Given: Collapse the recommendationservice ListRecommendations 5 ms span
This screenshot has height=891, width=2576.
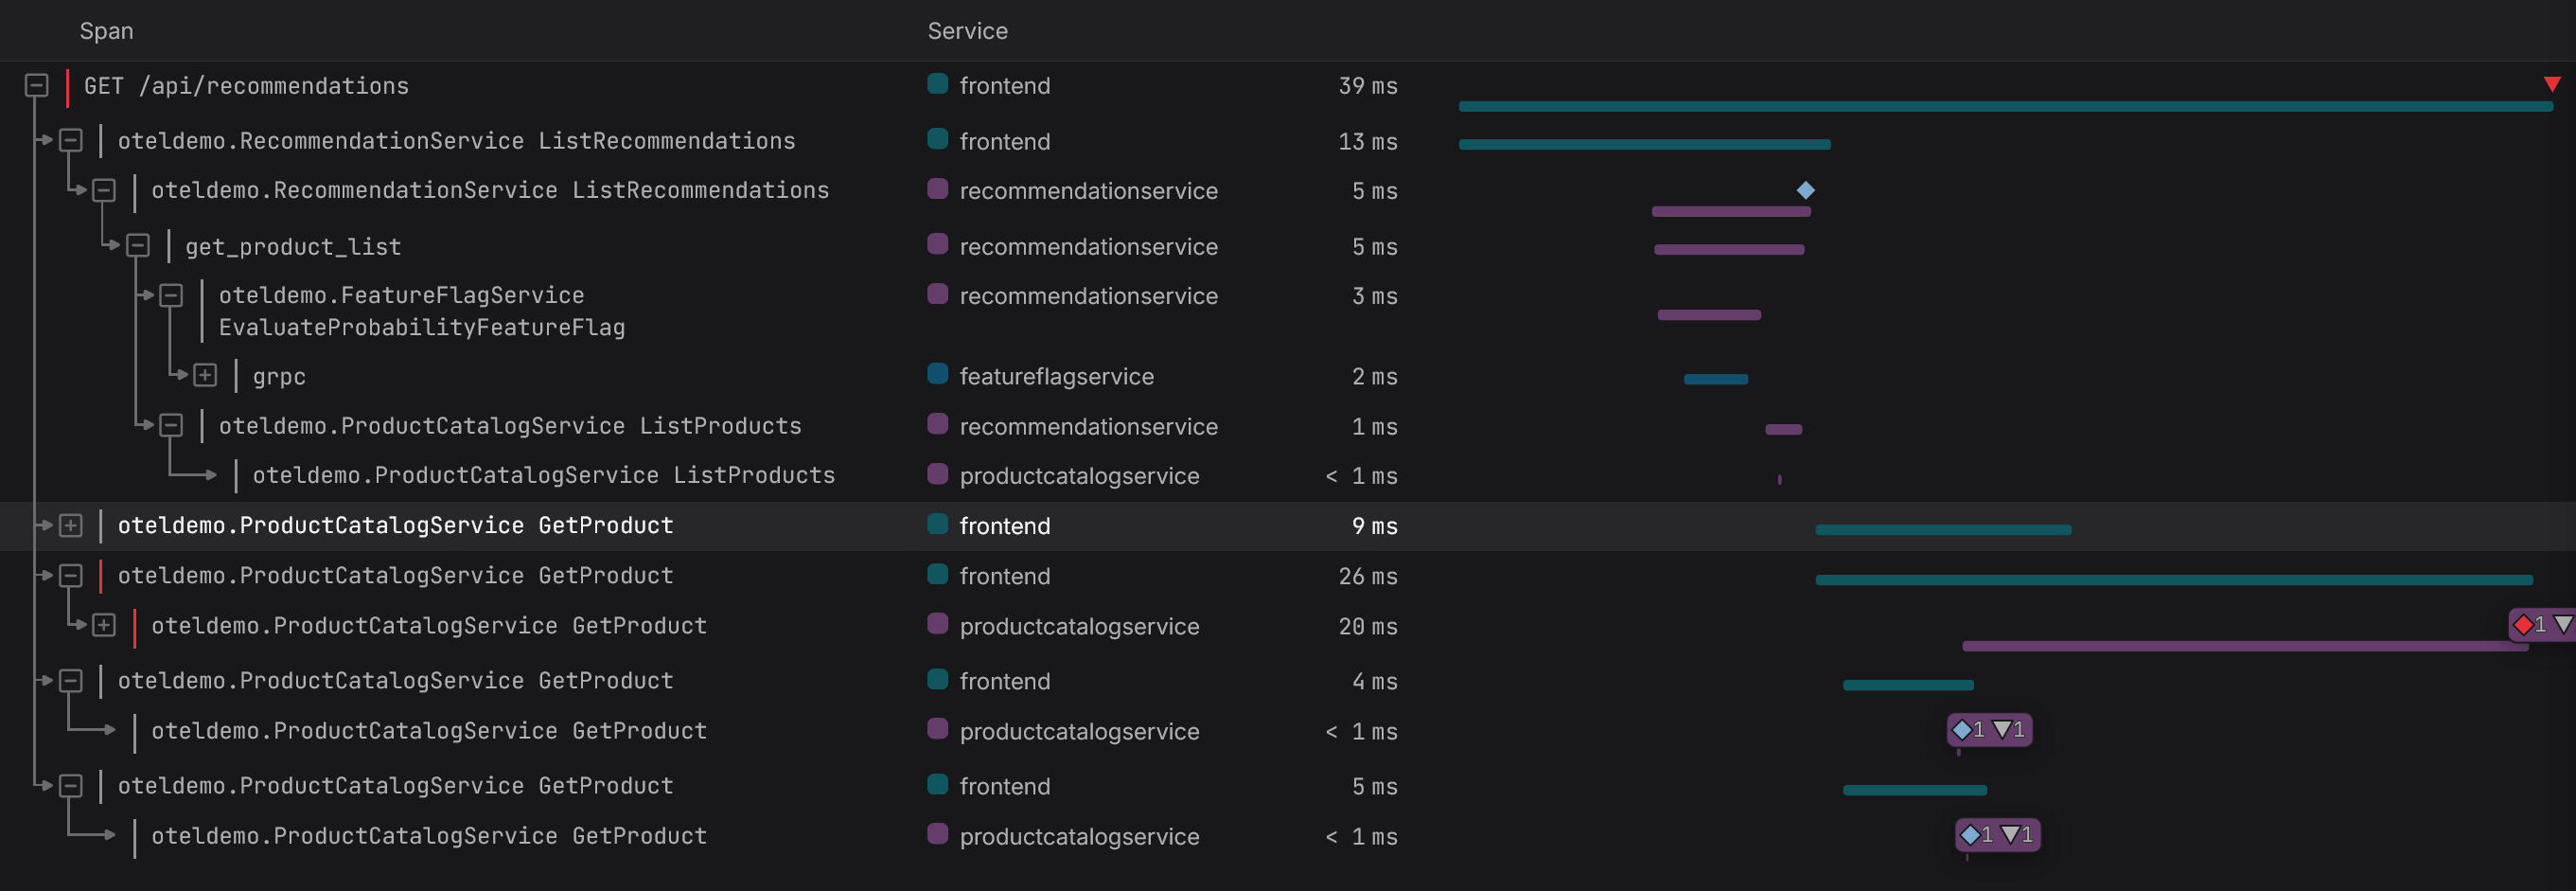Looking at the screenshot, I should 104,190.
